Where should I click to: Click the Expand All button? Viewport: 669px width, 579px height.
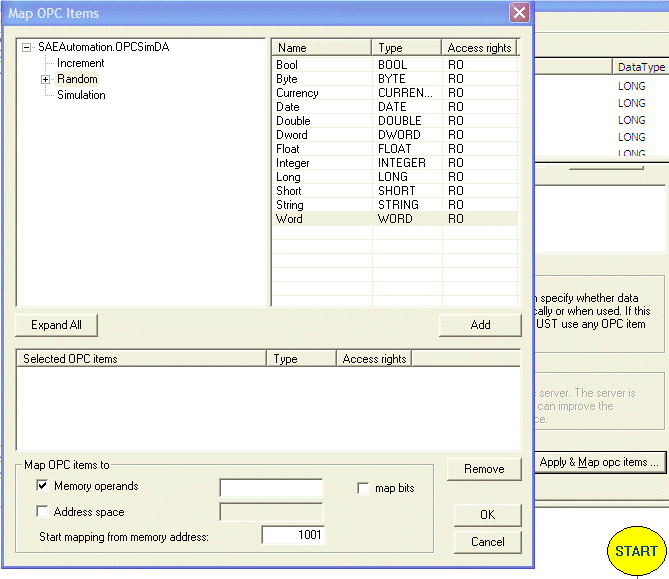pos(57,325)
